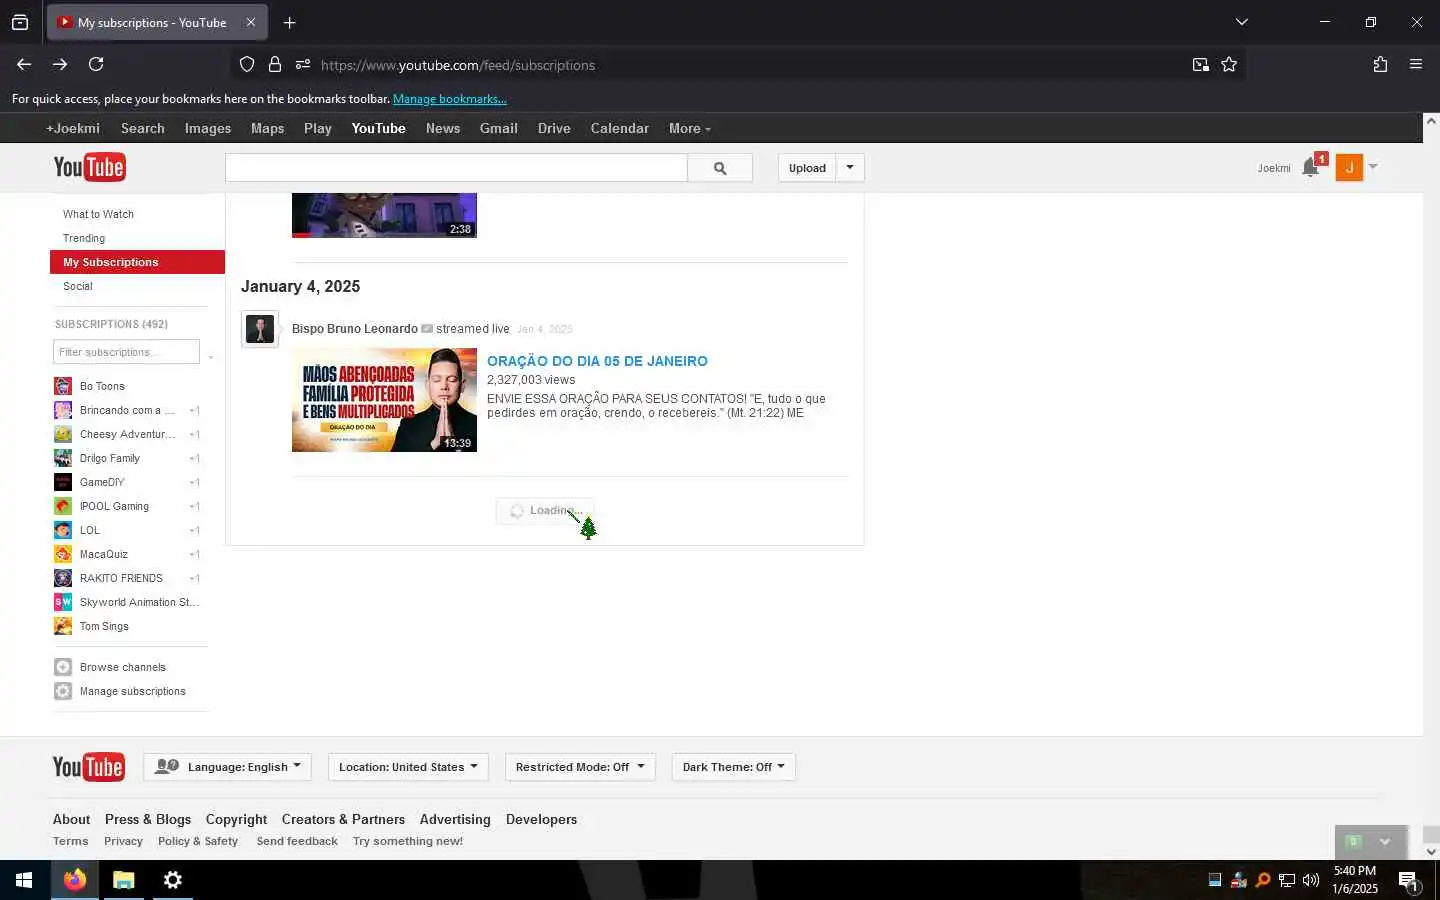Open LOL channel icon
Image resolution: width=1440 pixels, height=900 pixels.
(63, 530)
